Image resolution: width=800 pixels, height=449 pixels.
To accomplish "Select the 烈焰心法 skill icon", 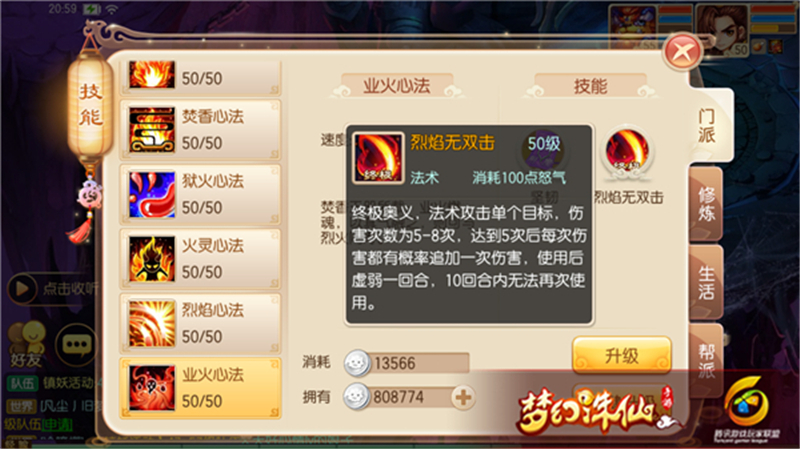I will tap(152, 323).
